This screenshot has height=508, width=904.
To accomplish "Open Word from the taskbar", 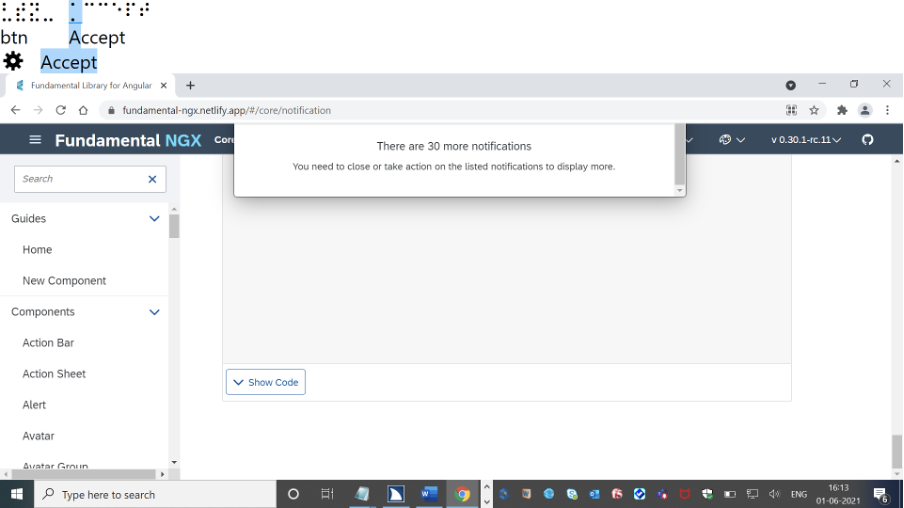I will 429,494.
